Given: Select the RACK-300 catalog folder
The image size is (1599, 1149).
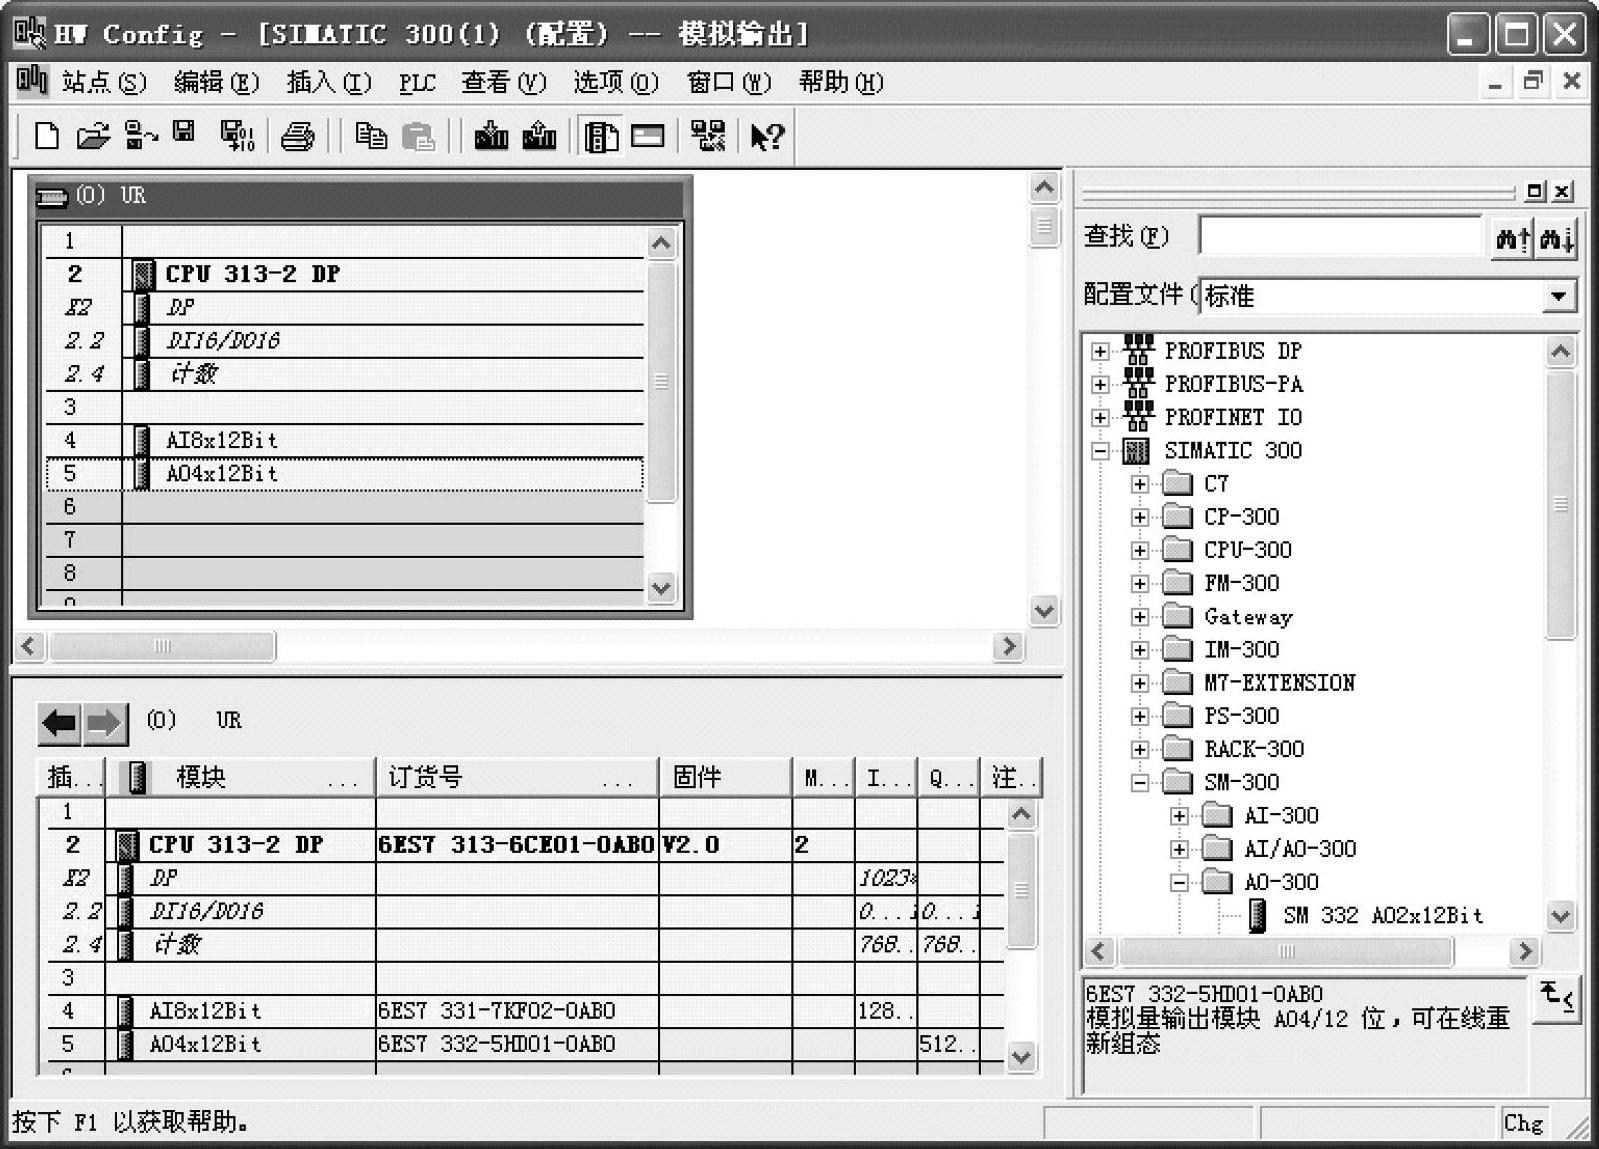Looking at the screenshot, I should [1254, 749].
